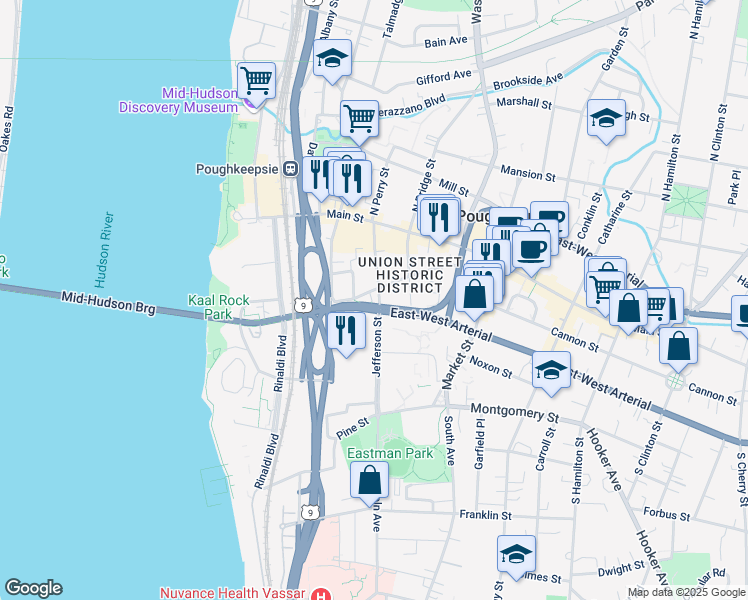Click the N Clinton St label
Viewport: 748px width, 600px height.
pos(718,133)
